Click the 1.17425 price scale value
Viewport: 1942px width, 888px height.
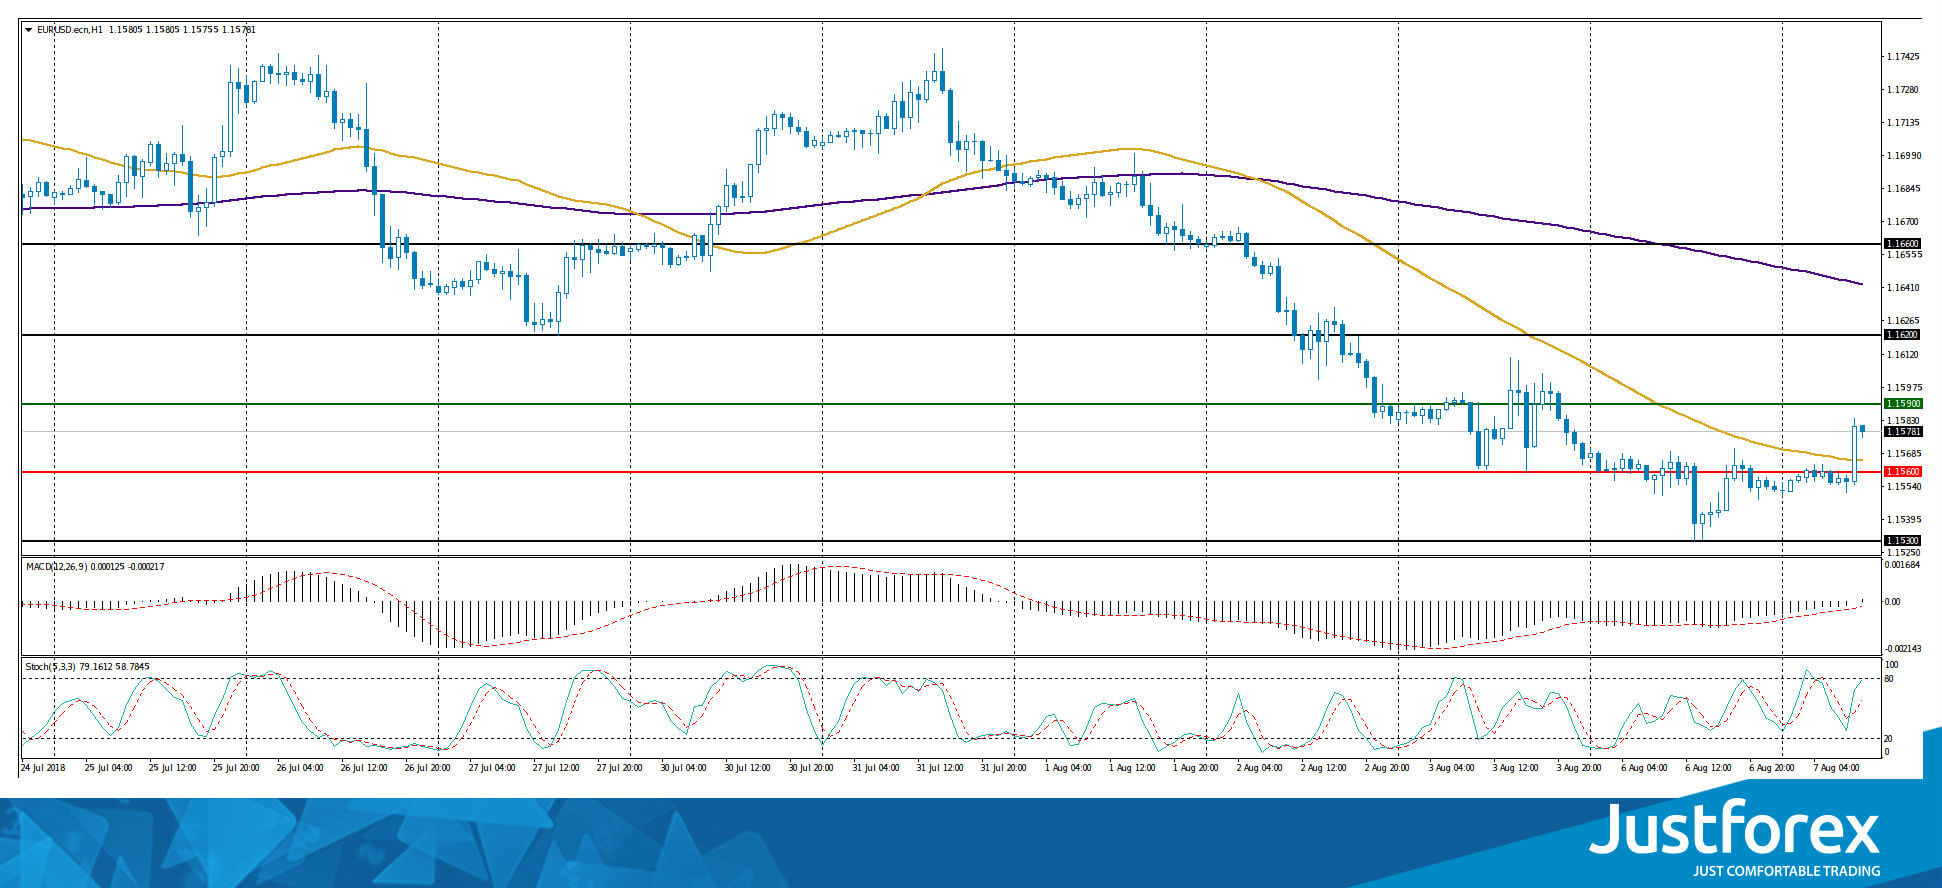[x=1902, y=57]
